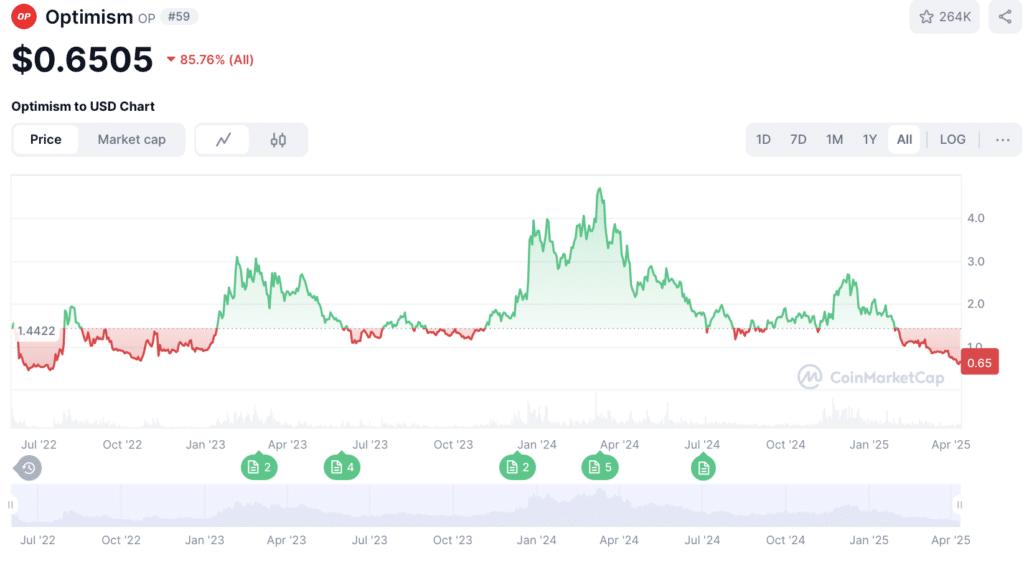1024x561 pixels.
Task: Click the 2.0 y-axis label
Action: 976,304
